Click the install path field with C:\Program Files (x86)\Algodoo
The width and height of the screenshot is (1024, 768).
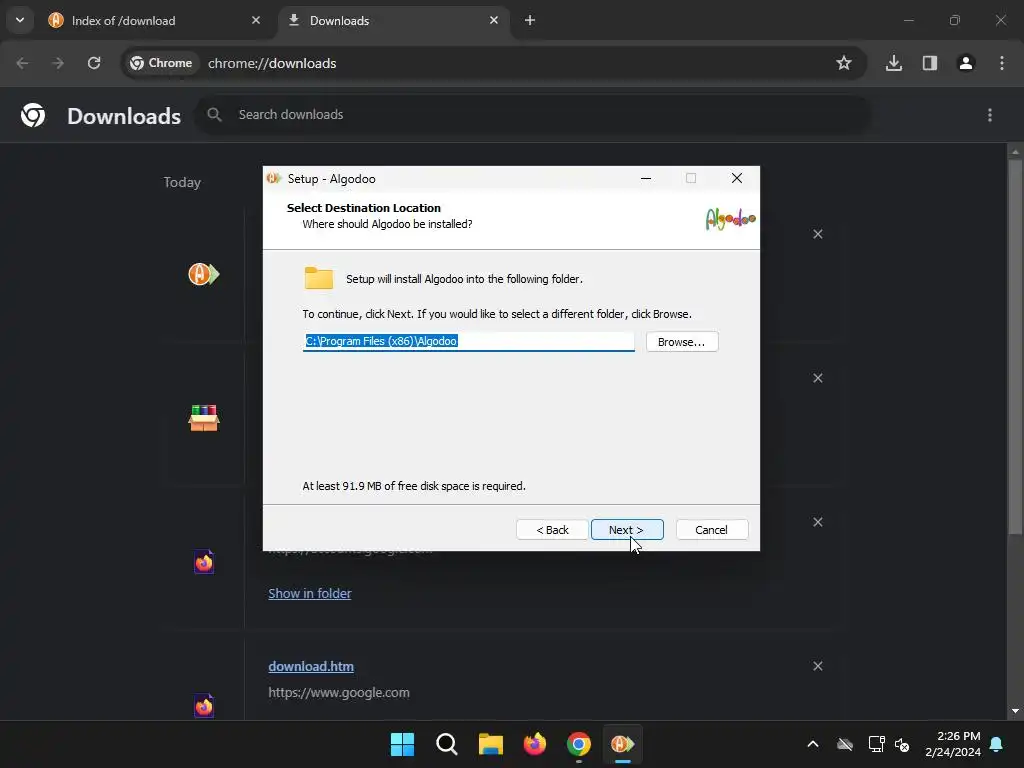[468, 341]
